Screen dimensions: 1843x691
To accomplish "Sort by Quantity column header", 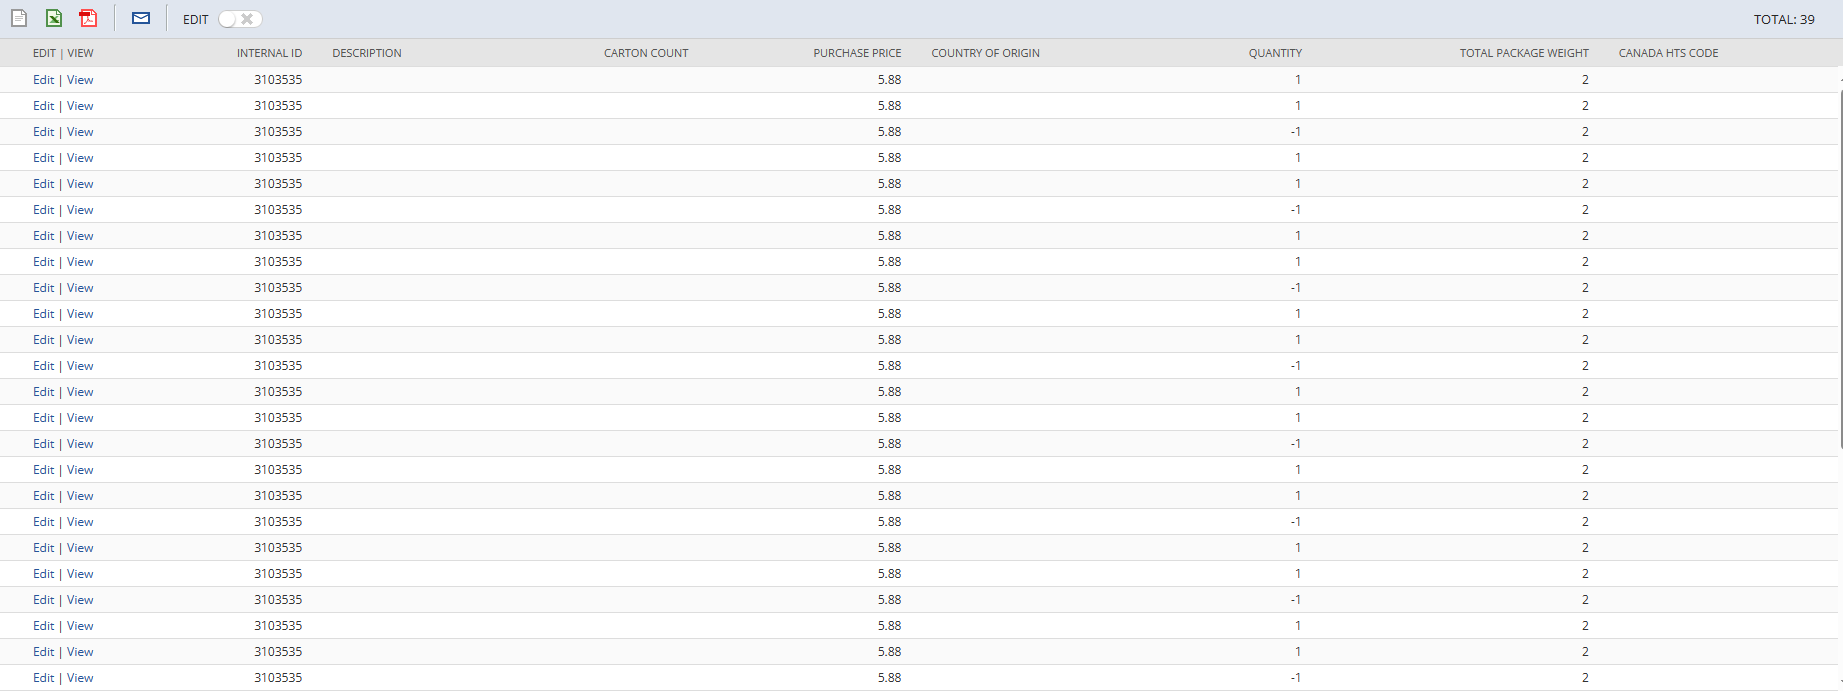I will point(1275,53).
